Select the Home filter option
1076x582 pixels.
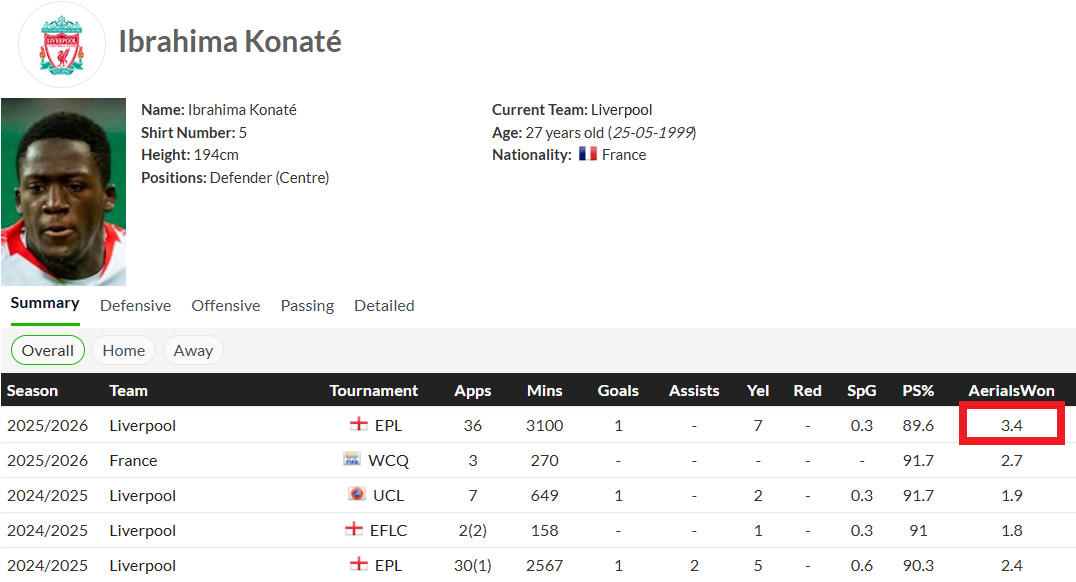124,351
